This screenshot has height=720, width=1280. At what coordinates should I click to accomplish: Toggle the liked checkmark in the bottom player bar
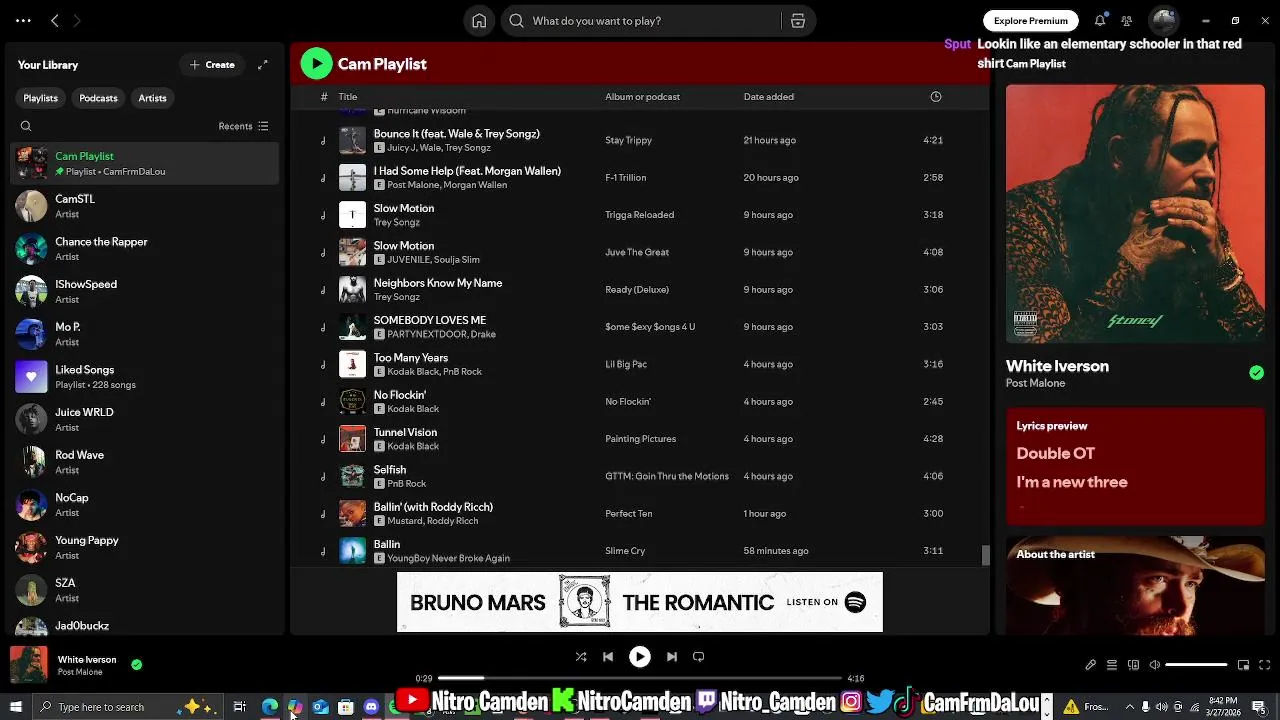pyautogui.click(x=137, y=664)
